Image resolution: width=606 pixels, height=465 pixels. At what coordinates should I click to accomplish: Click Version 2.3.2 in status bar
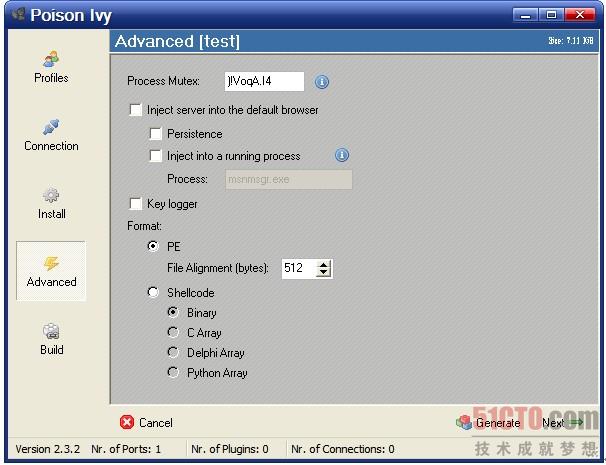[x=48, y=449]
